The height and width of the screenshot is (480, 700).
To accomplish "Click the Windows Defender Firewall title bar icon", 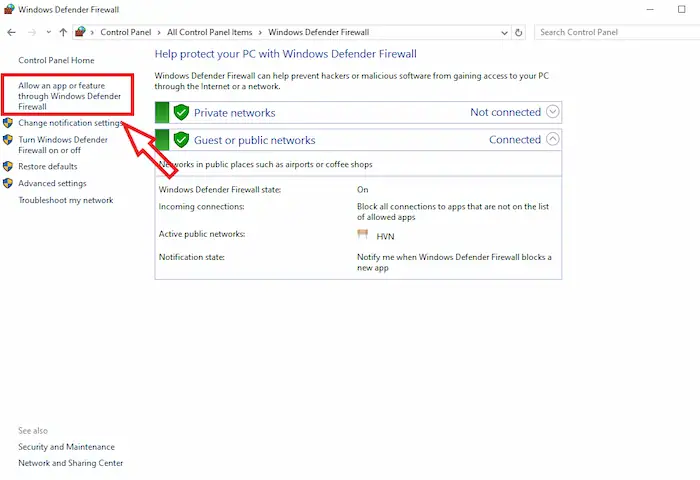I will pyautogui.click(x=8, y=9).
